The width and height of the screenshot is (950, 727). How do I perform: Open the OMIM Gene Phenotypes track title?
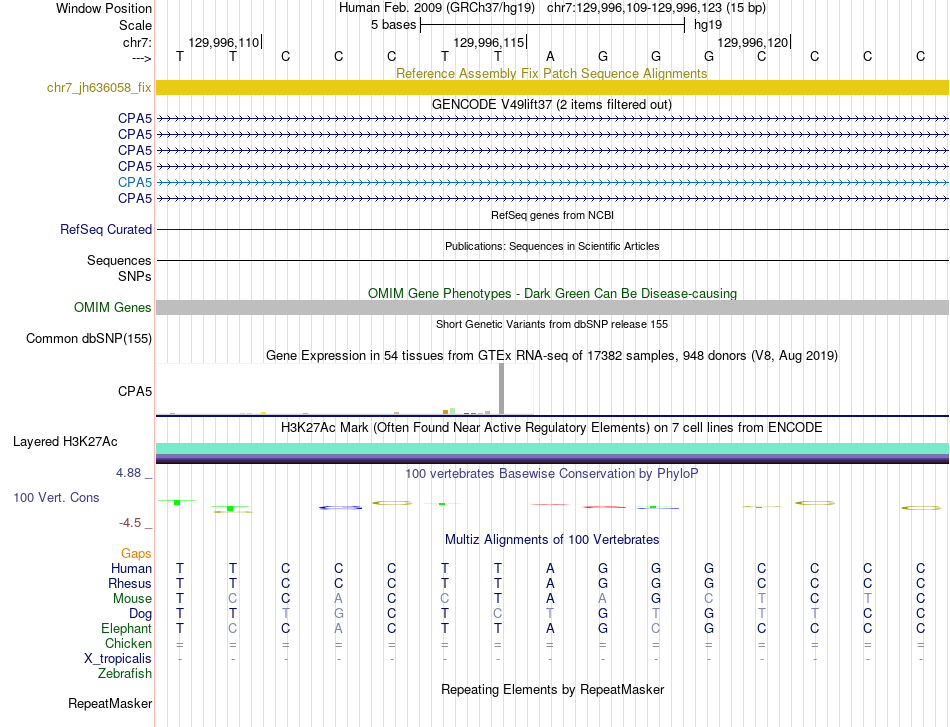(552, 293)
